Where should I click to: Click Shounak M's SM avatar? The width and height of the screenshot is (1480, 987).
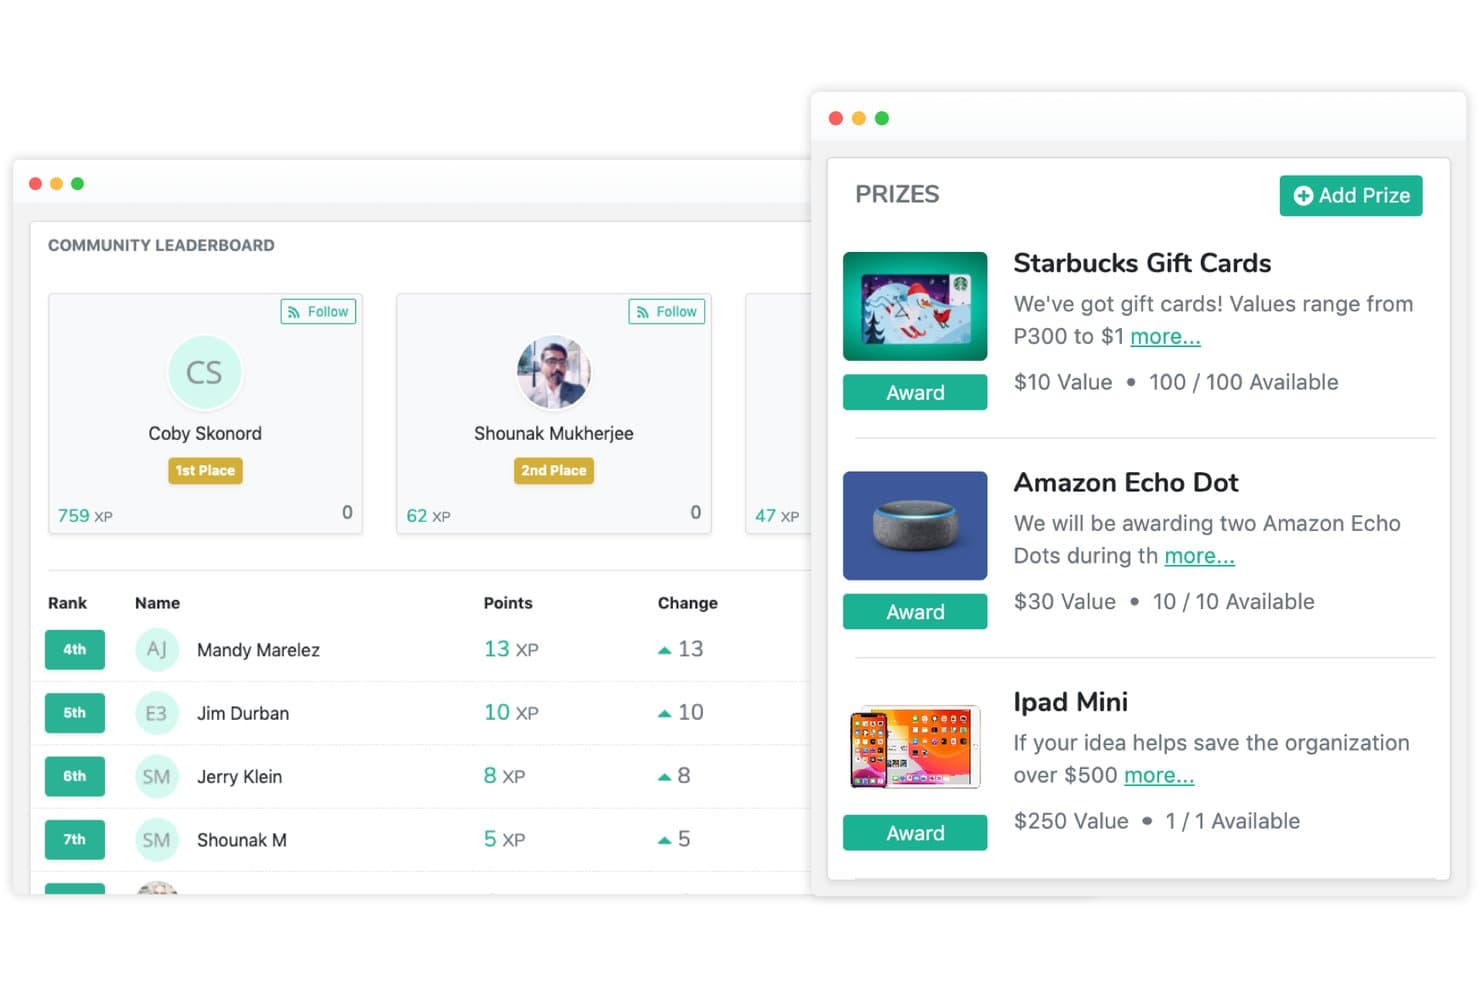[156, 840]
